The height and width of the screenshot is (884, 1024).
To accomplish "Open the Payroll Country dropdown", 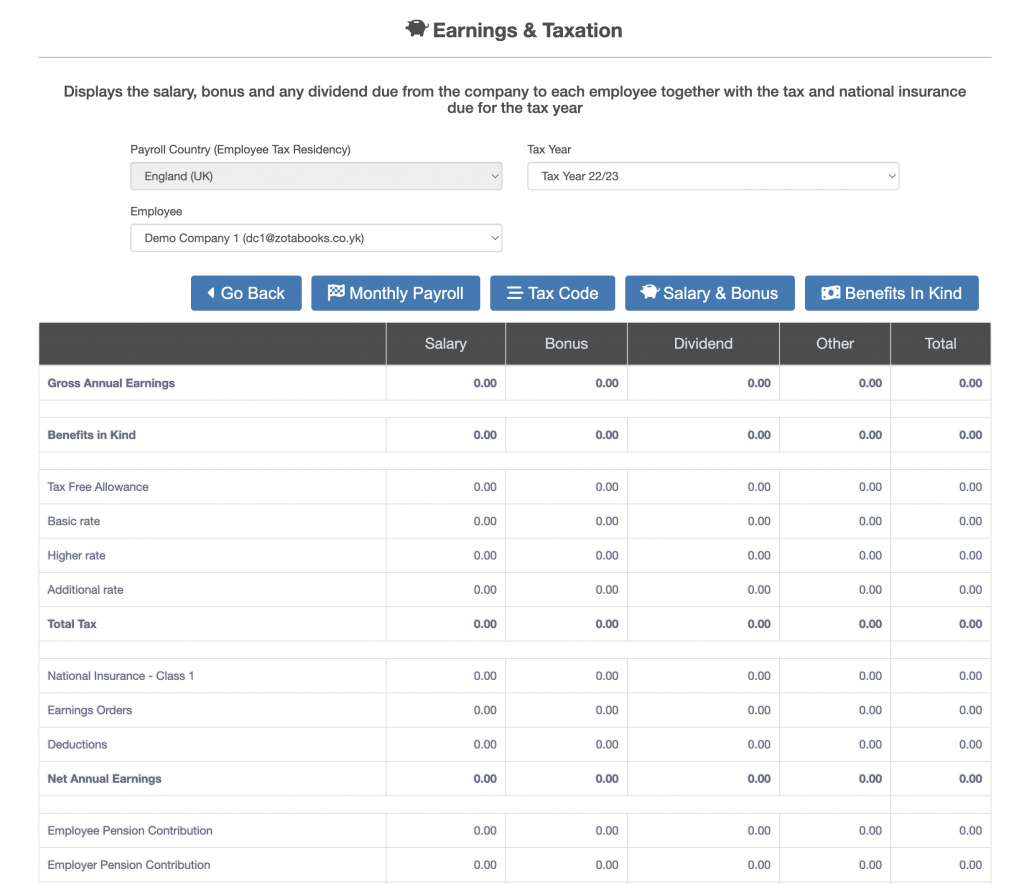I will 316,176.
